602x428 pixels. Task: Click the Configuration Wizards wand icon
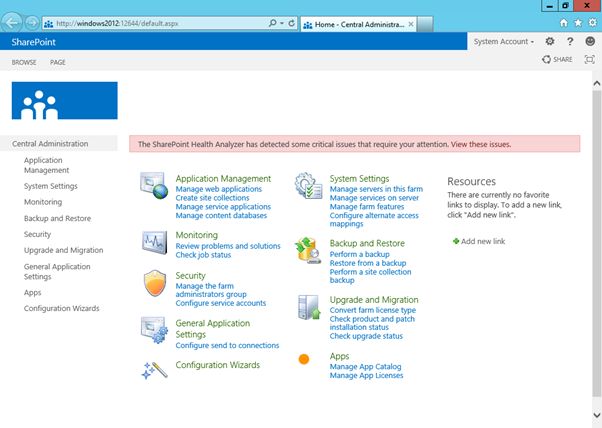click(x=154, y=370)
